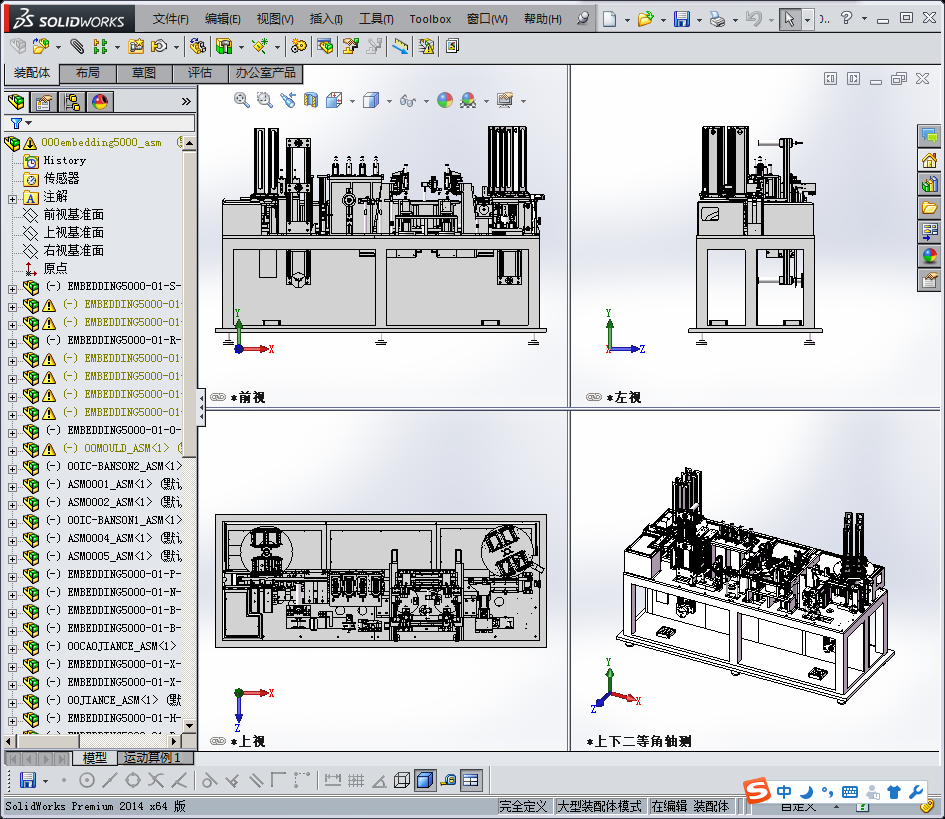Expand the OOMOULD_ASM subassembly node

tap(13, 449)
